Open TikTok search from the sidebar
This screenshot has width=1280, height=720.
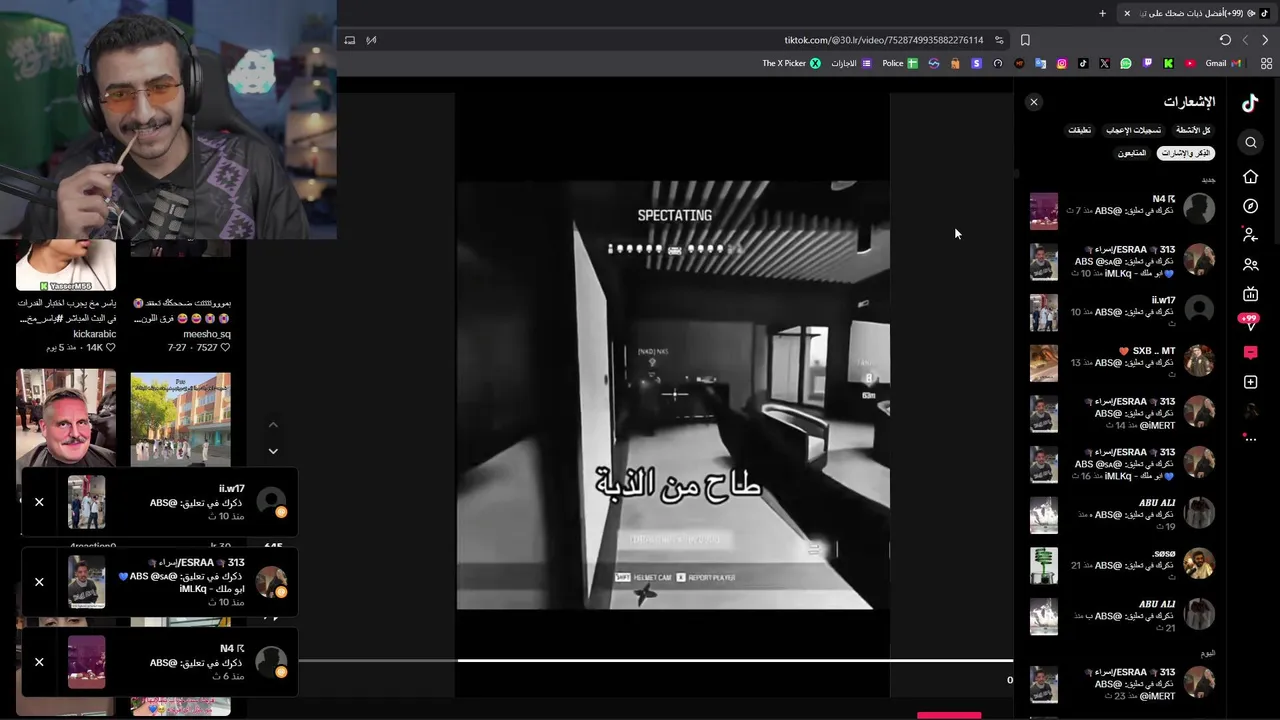point(1250,143)
